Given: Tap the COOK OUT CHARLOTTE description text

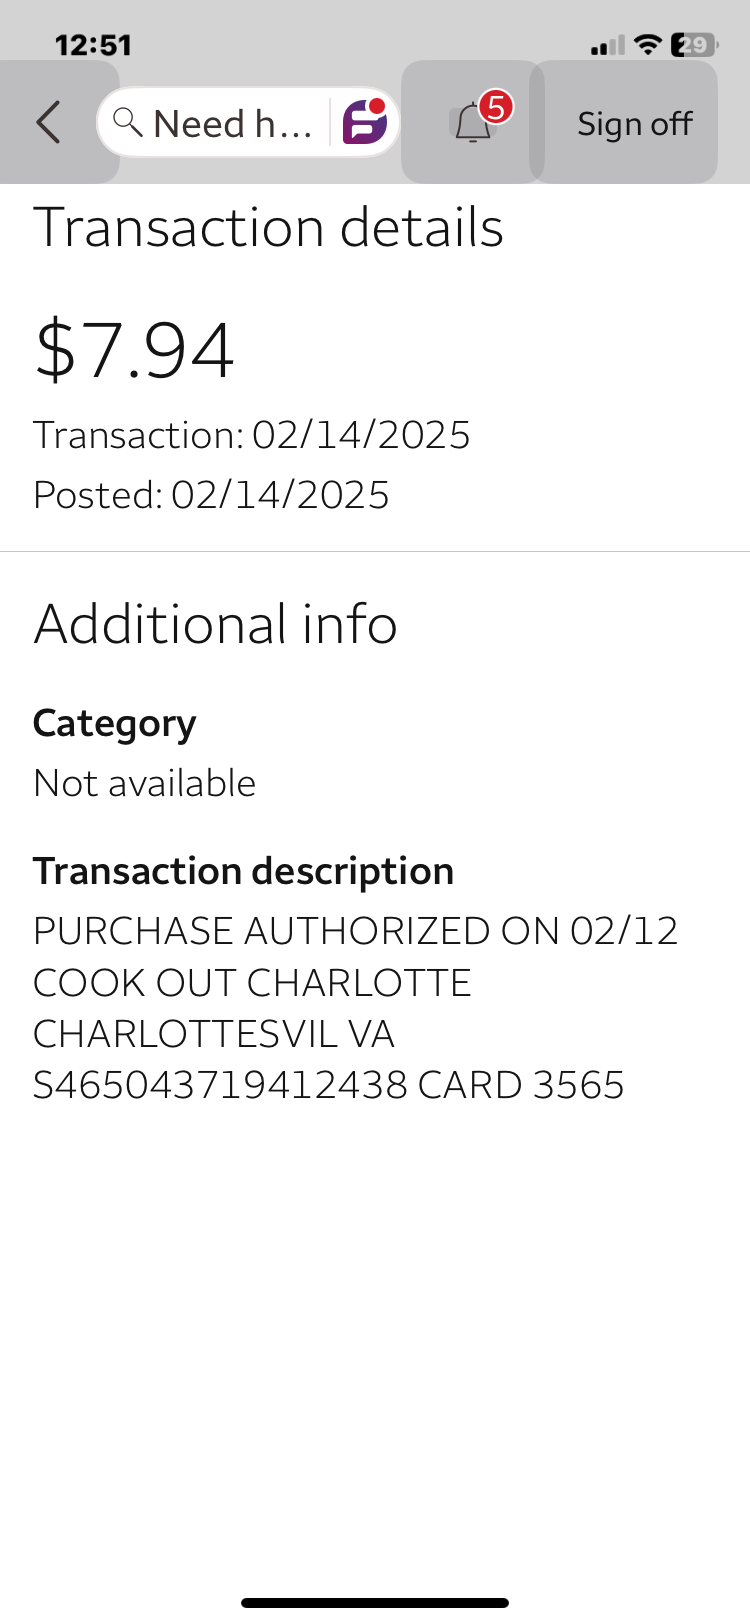Looking at the screenshot, I should click(252, 983).
